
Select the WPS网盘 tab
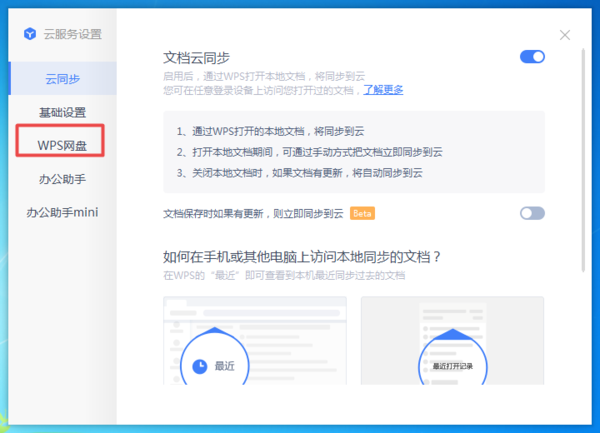point(62,145)
